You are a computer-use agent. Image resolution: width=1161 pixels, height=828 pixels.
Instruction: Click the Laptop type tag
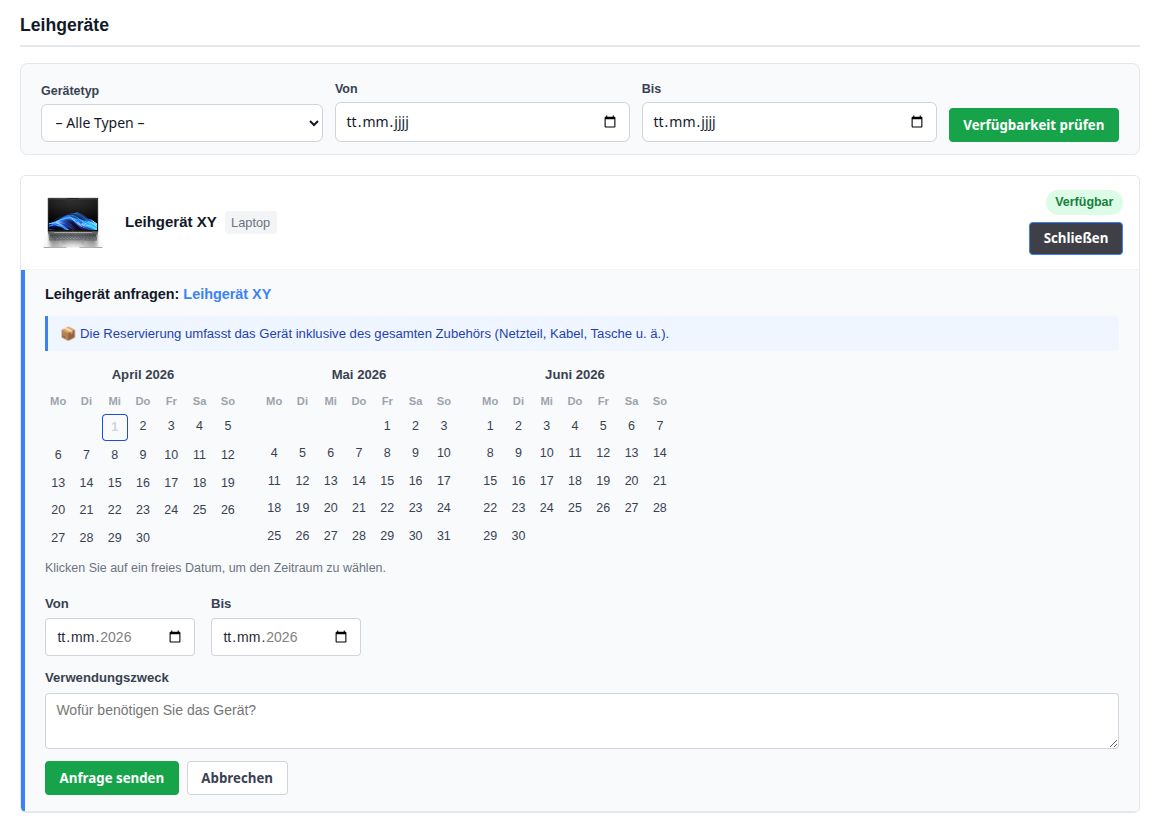coord(250,222)
